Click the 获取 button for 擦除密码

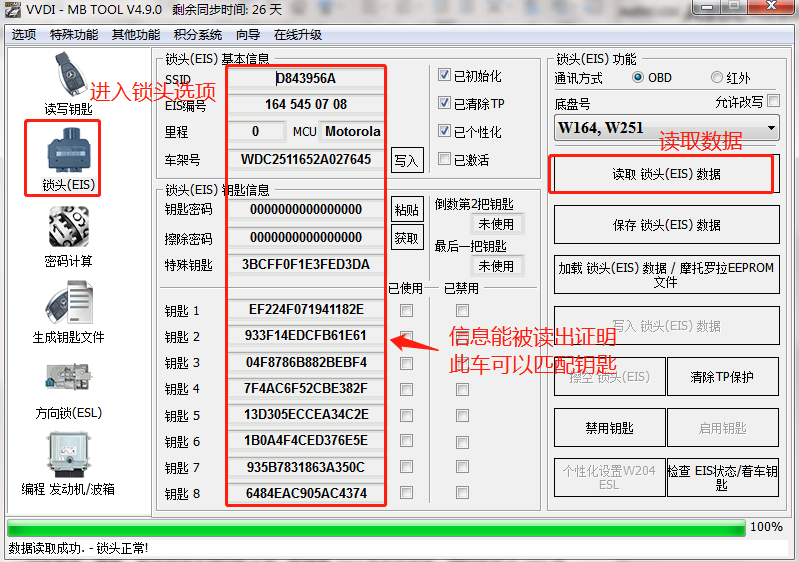click(407, 237)
